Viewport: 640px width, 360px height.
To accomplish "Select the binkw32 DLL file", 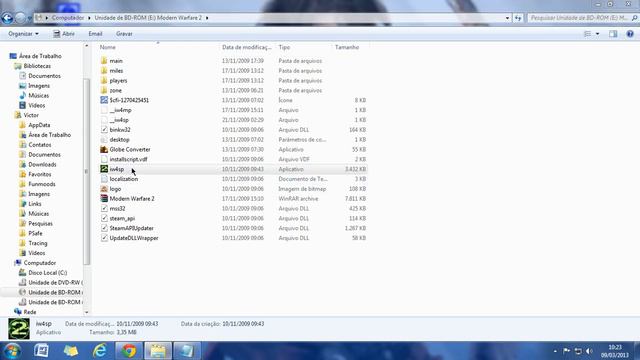I will tap(120, 130).
